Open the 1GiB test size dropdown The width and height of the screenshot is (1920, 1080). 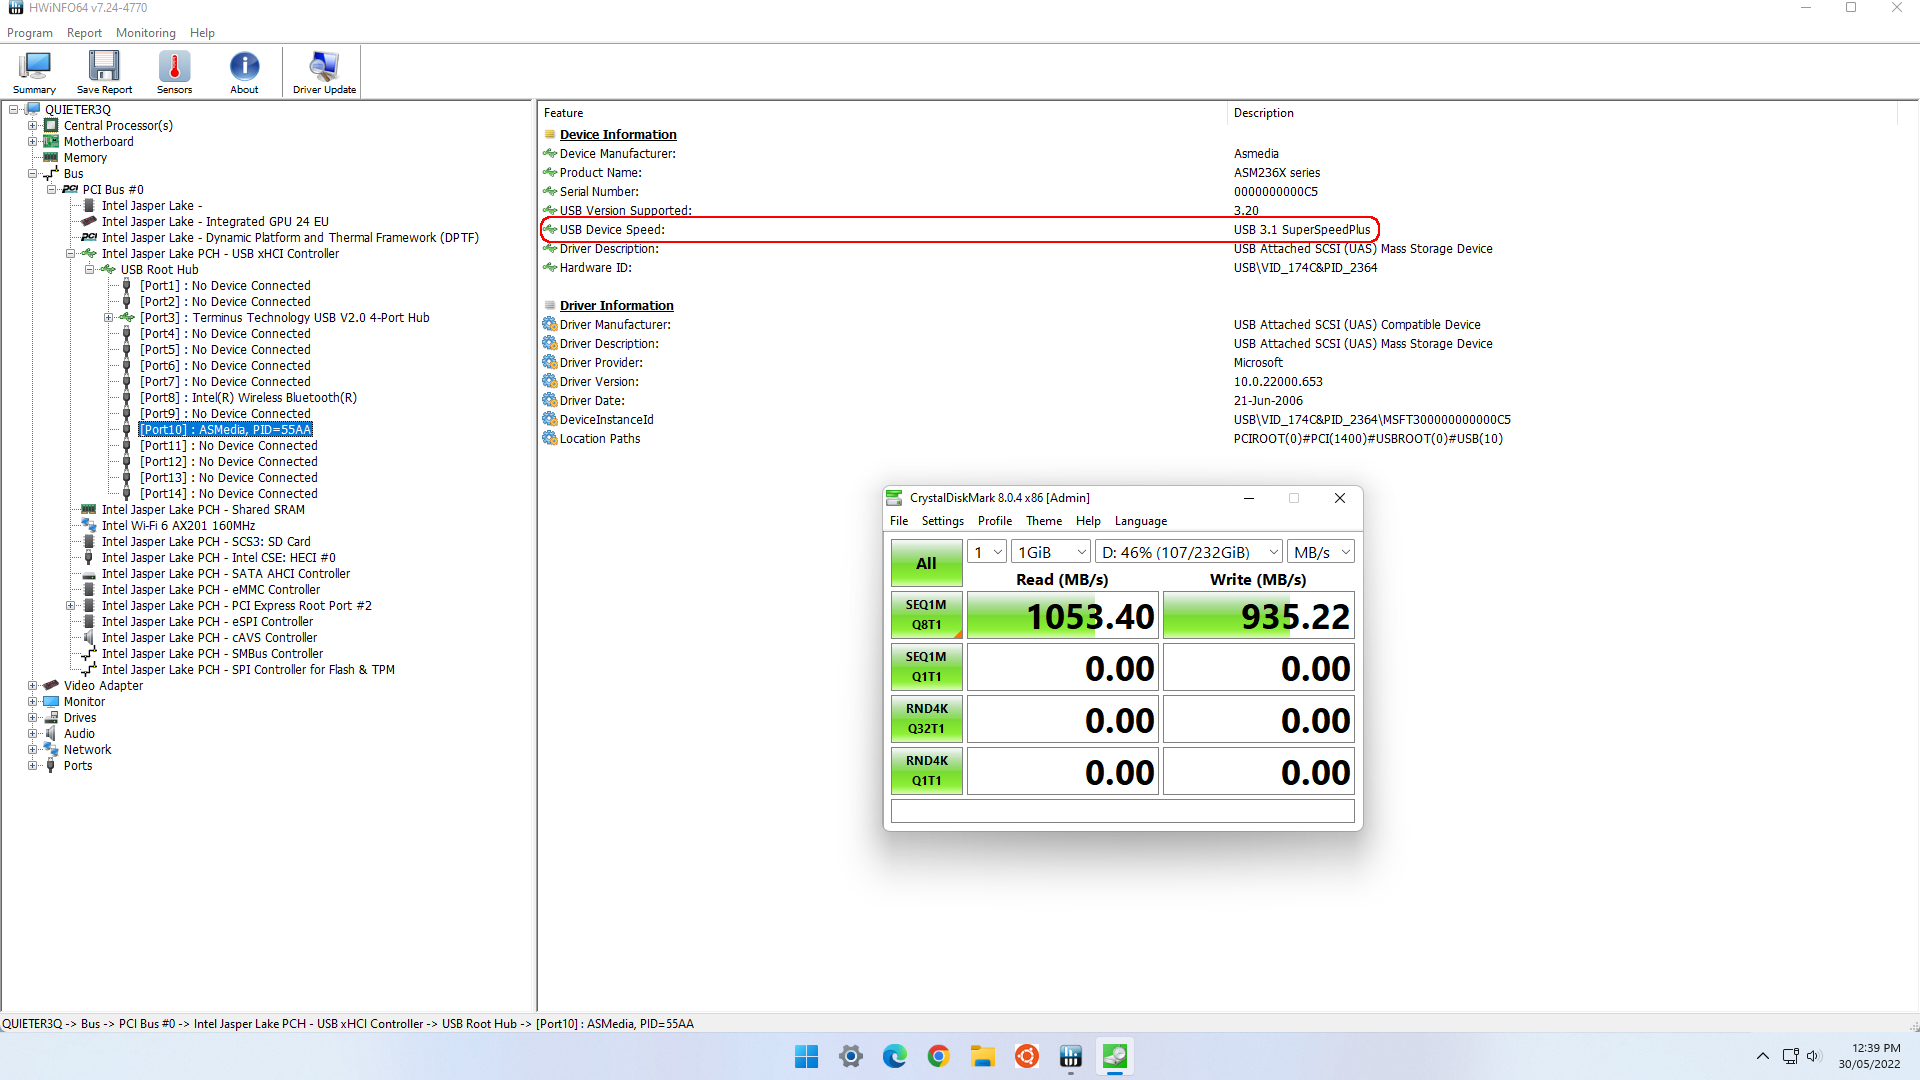pyautogui.click(x=1051, y=552)
